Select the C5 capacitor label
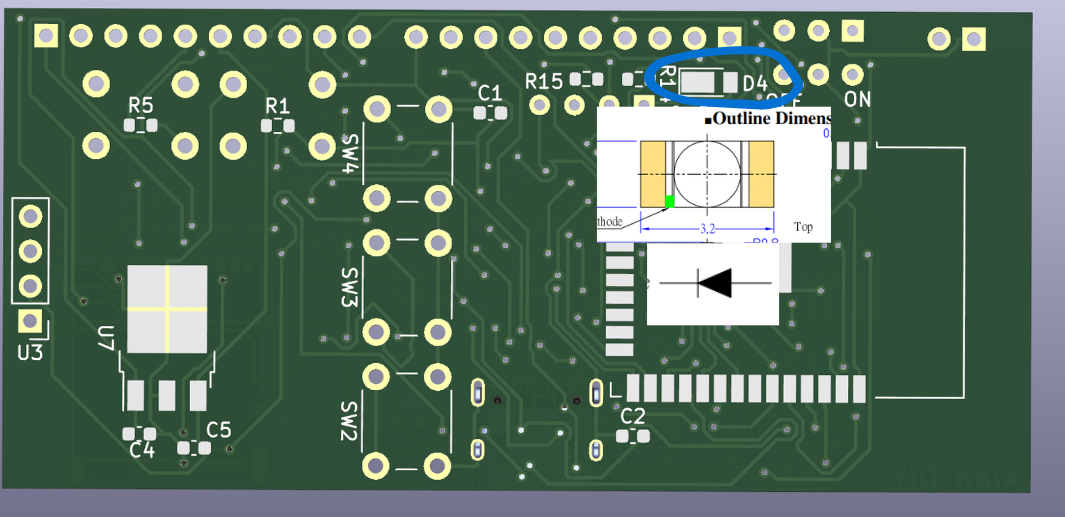Screen dimensions: 1065x517 tap(219, 429)
